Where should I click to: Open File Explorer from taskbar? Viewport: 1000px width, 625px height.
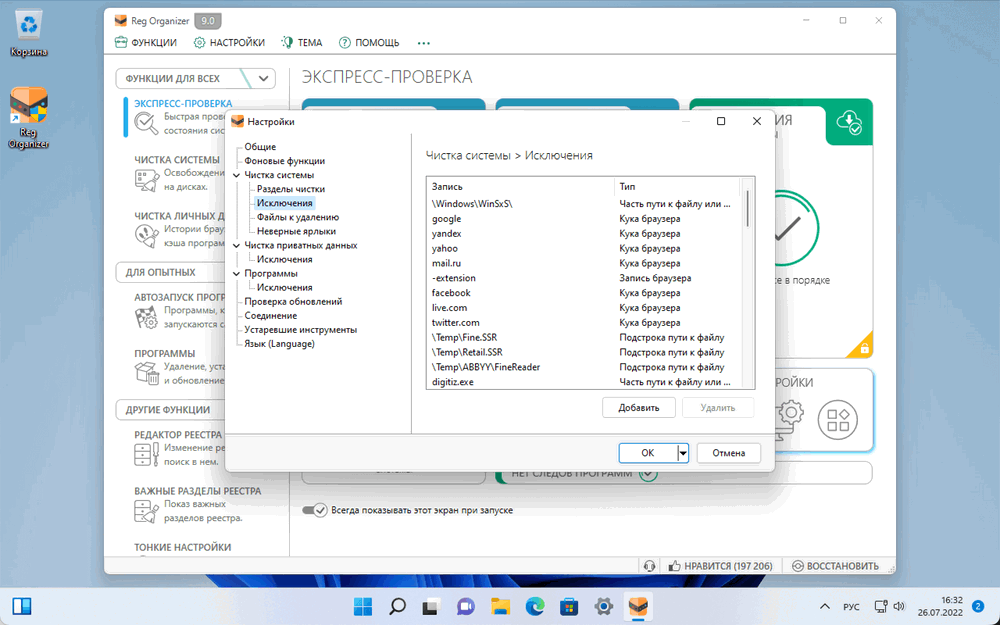(x=501, y=607)
